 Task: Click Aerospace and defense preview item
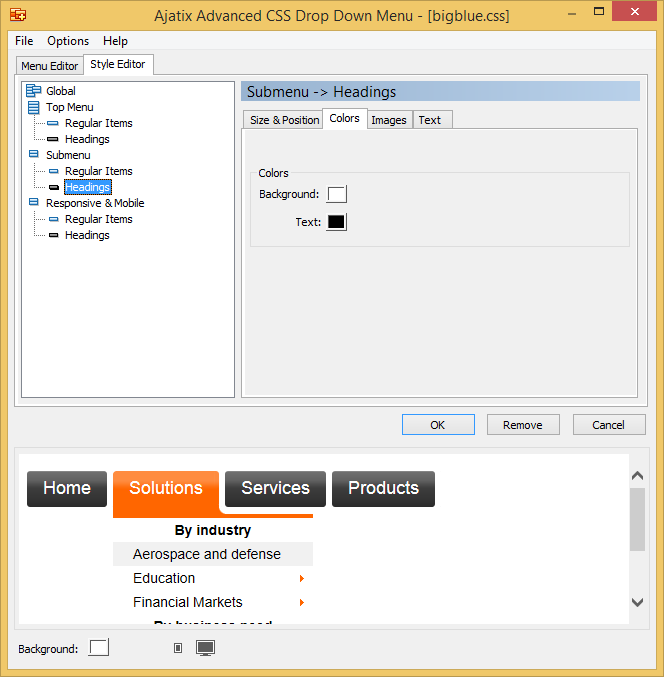pyautogui.click(x=213, y=554)
